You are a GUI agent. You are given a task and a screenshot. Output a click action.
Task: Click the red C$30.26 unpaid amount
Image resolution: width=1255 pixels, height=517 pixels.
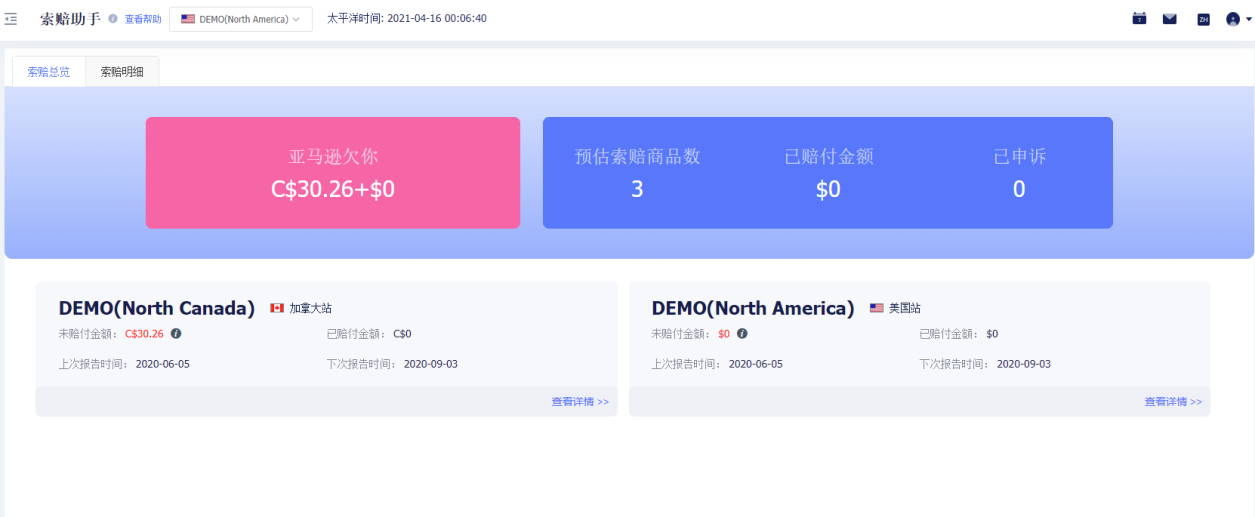tap(144, 334)
